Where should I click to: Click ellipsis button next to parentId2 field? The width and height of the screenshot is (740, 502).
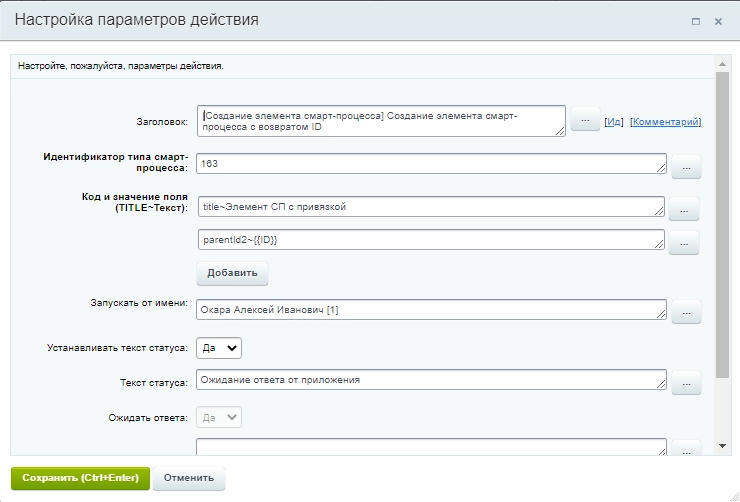[682, 243]
